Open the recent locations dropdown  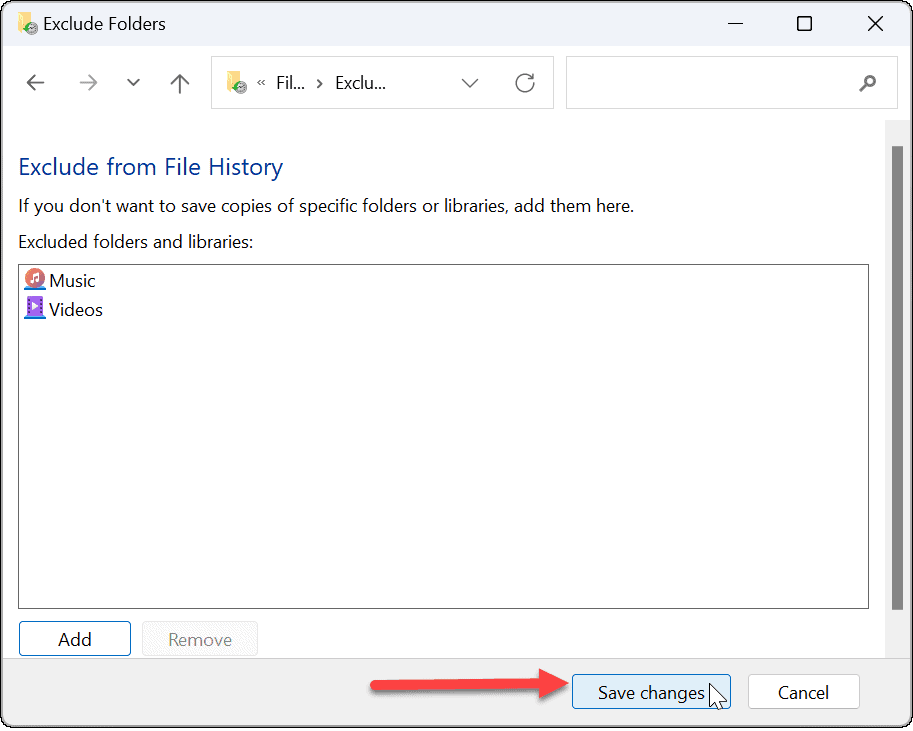133,83
